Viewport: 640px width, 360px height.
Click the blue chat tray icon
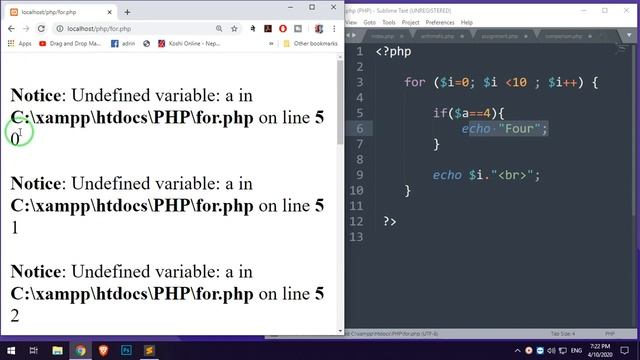540,351
